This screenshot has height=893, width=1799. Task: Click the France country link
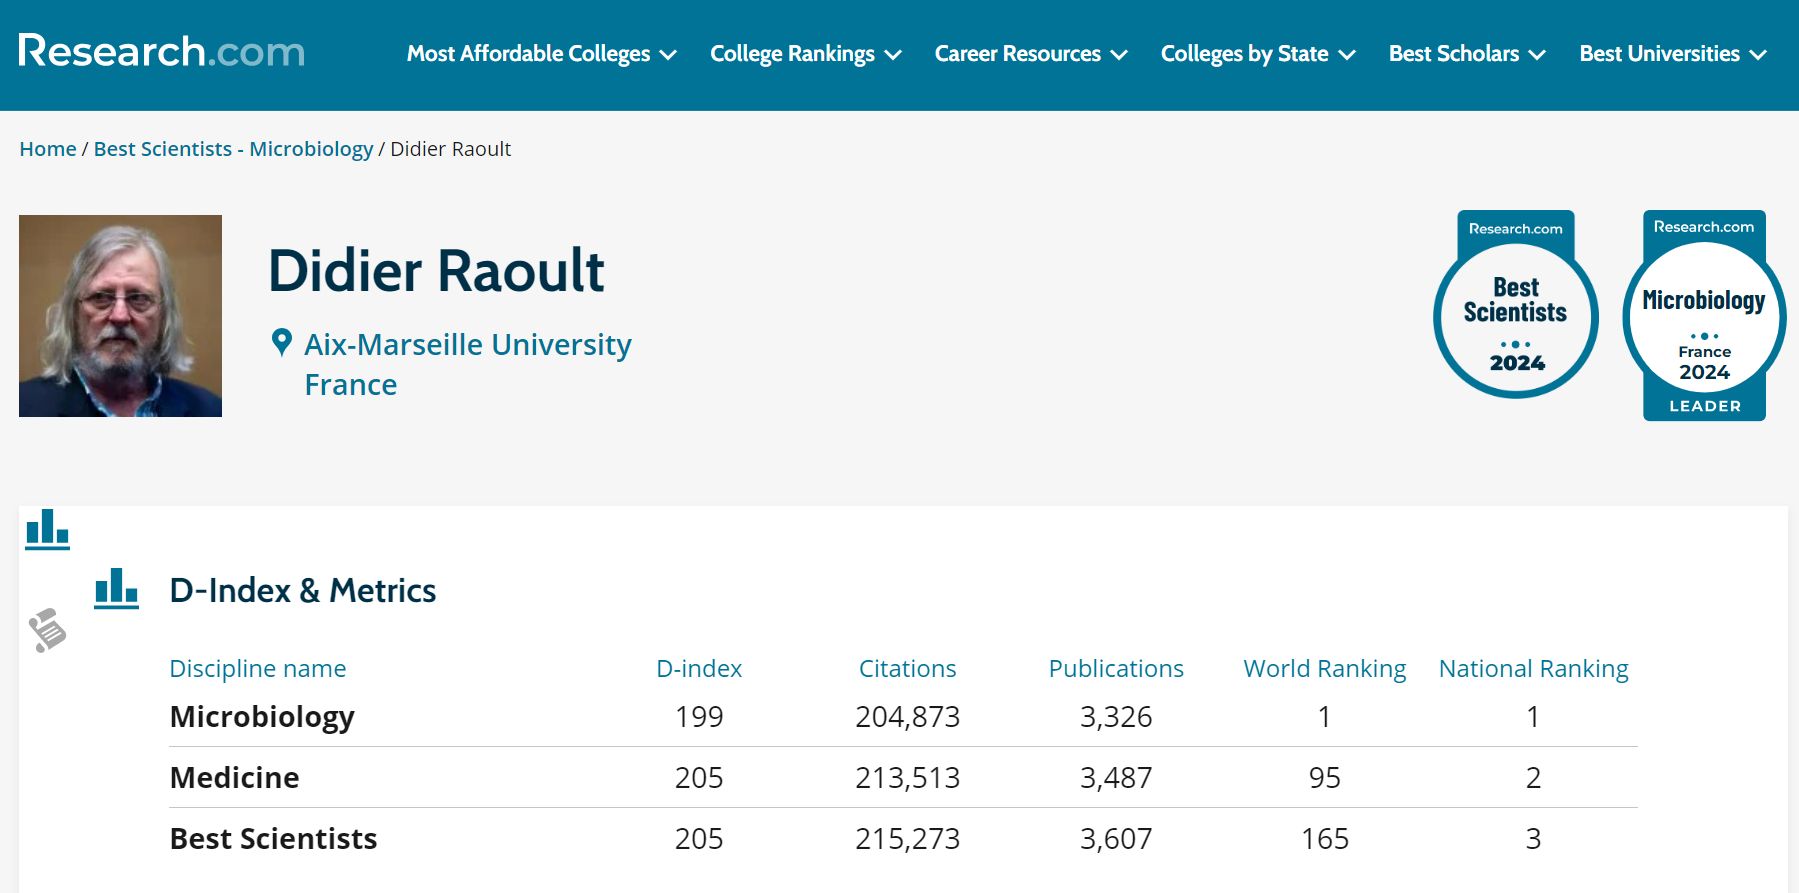coord(351,385)
